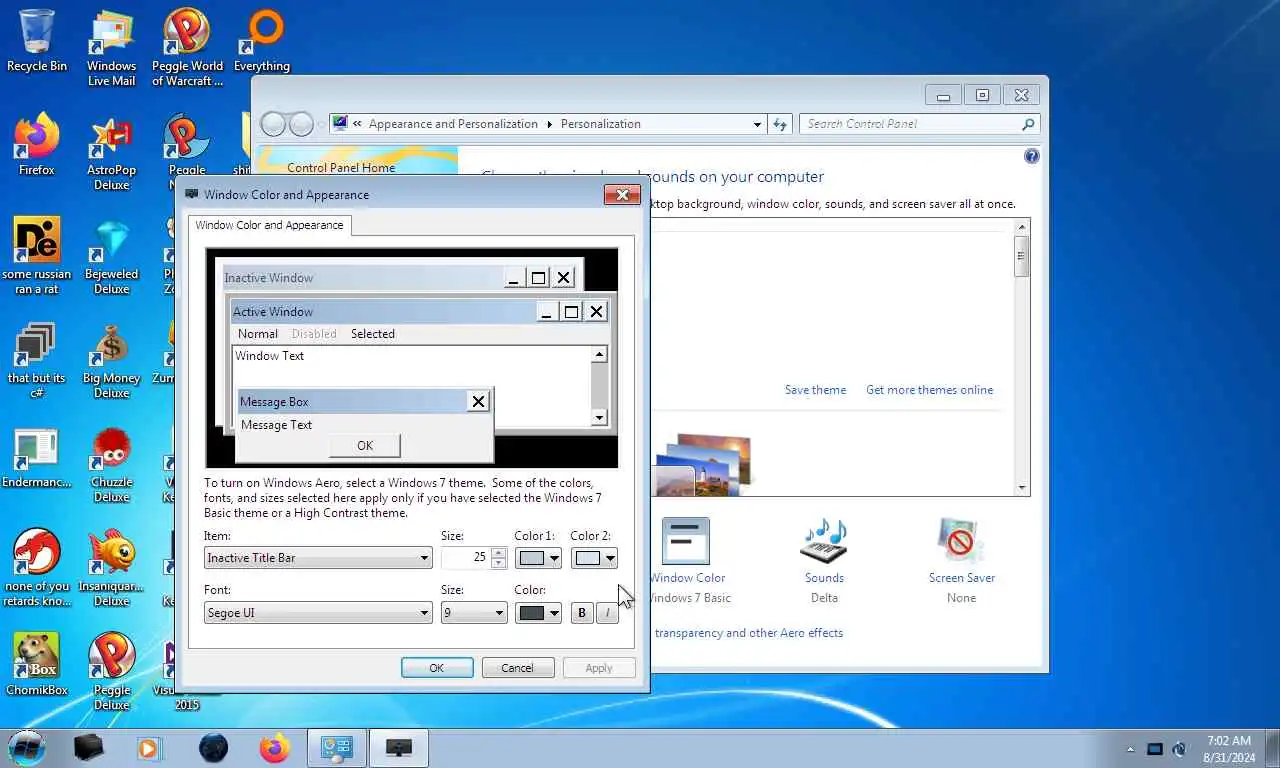The width and height of the screenshot is (1280, 768).
Task: Close the Window Color and Appearance dialog
Action: (622, 195)
